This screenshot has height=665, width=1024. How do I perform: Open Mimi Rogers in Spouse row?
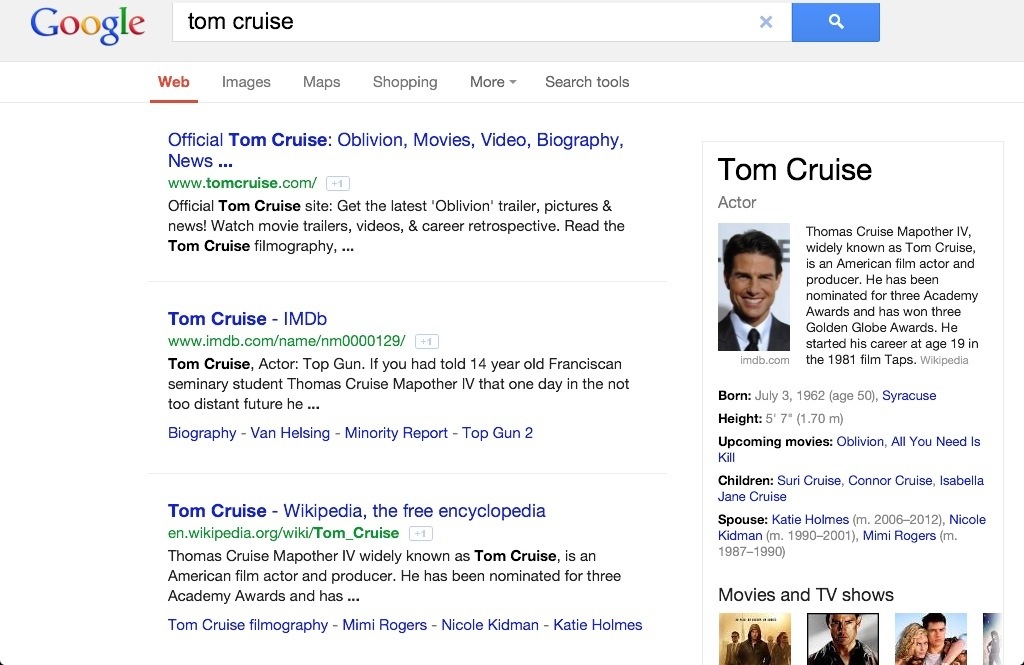[899, 536]
